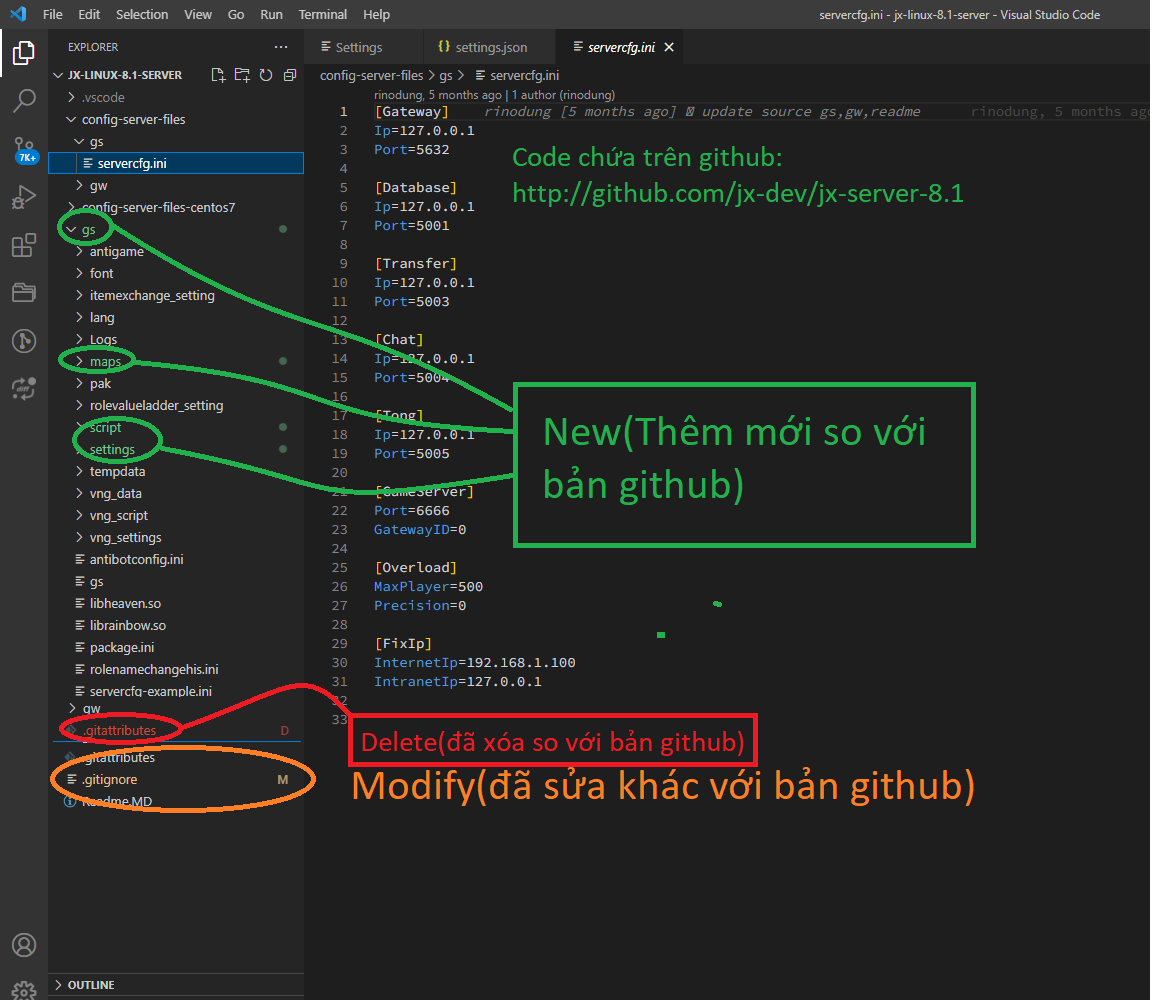Click 'InternetIp=192.168.1.100' on line 30
Viewport: 1156px width, 1000px height.
click(474, 662)
